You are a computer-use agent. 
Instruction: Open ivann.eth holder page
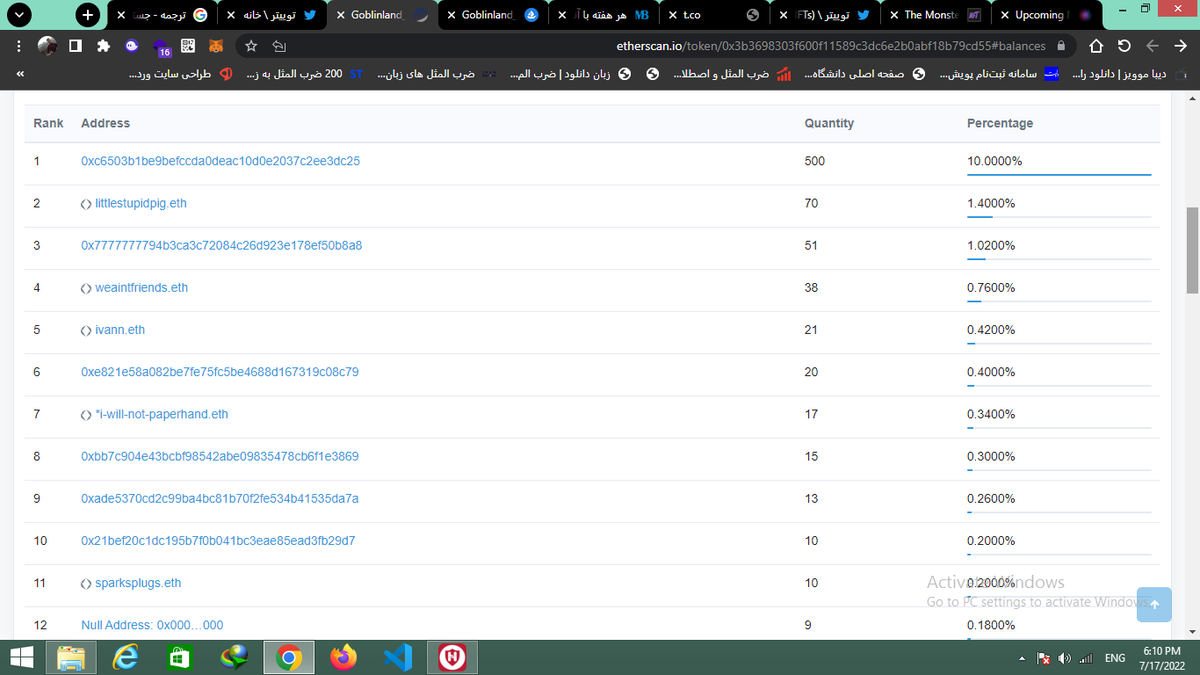click(119, 329)
